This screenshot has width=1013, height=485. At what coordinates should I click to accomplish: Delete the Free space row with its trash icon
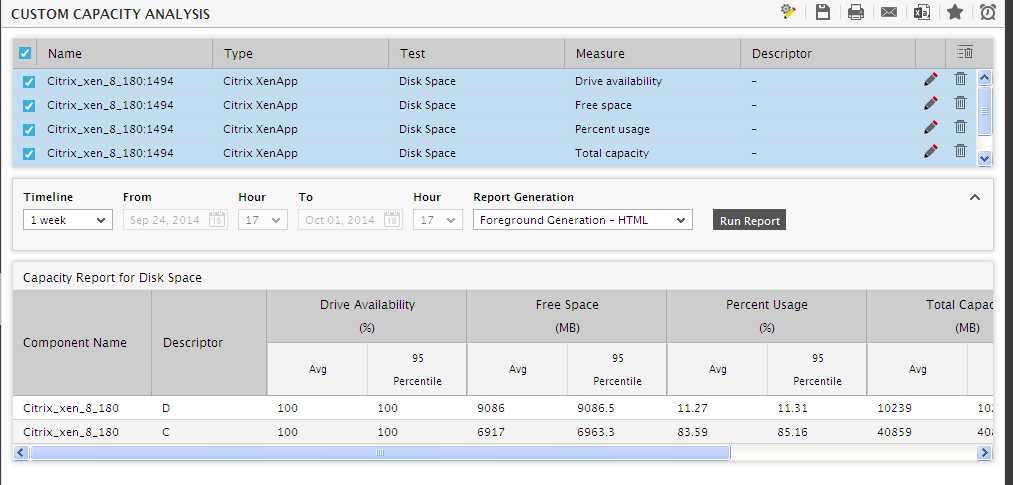click(x=961, y=103)
